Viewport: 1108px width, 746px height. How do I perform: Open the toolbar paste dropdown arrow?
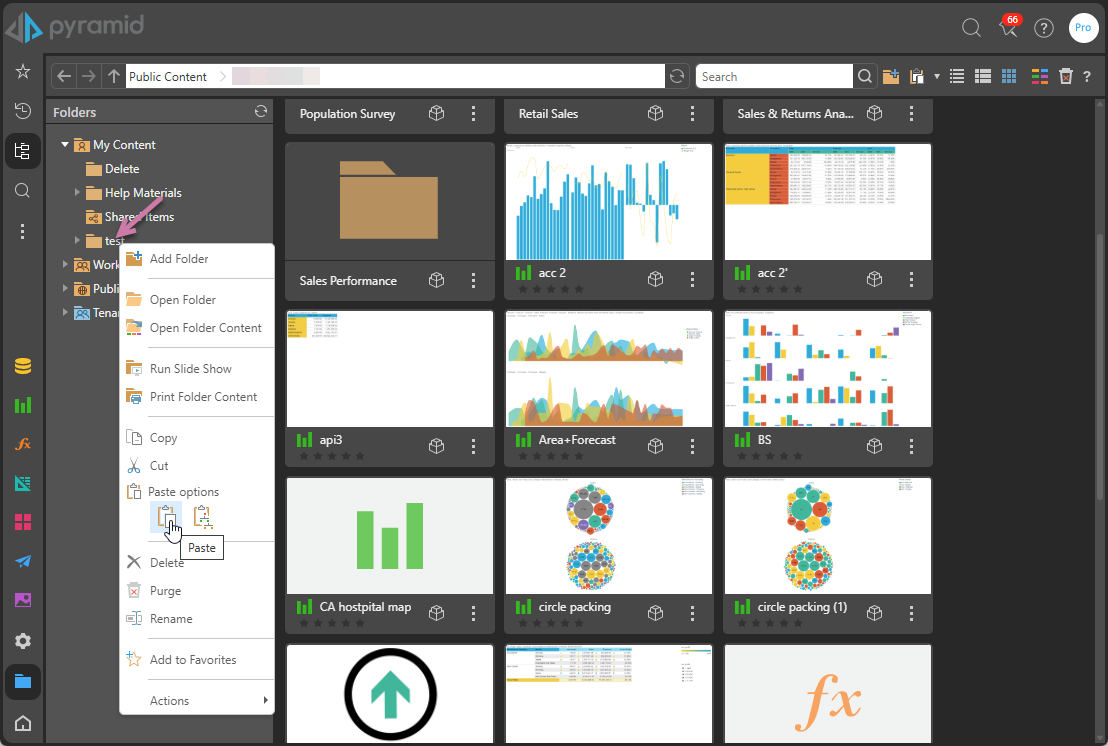pyautogui.click(x=936, y=77)
